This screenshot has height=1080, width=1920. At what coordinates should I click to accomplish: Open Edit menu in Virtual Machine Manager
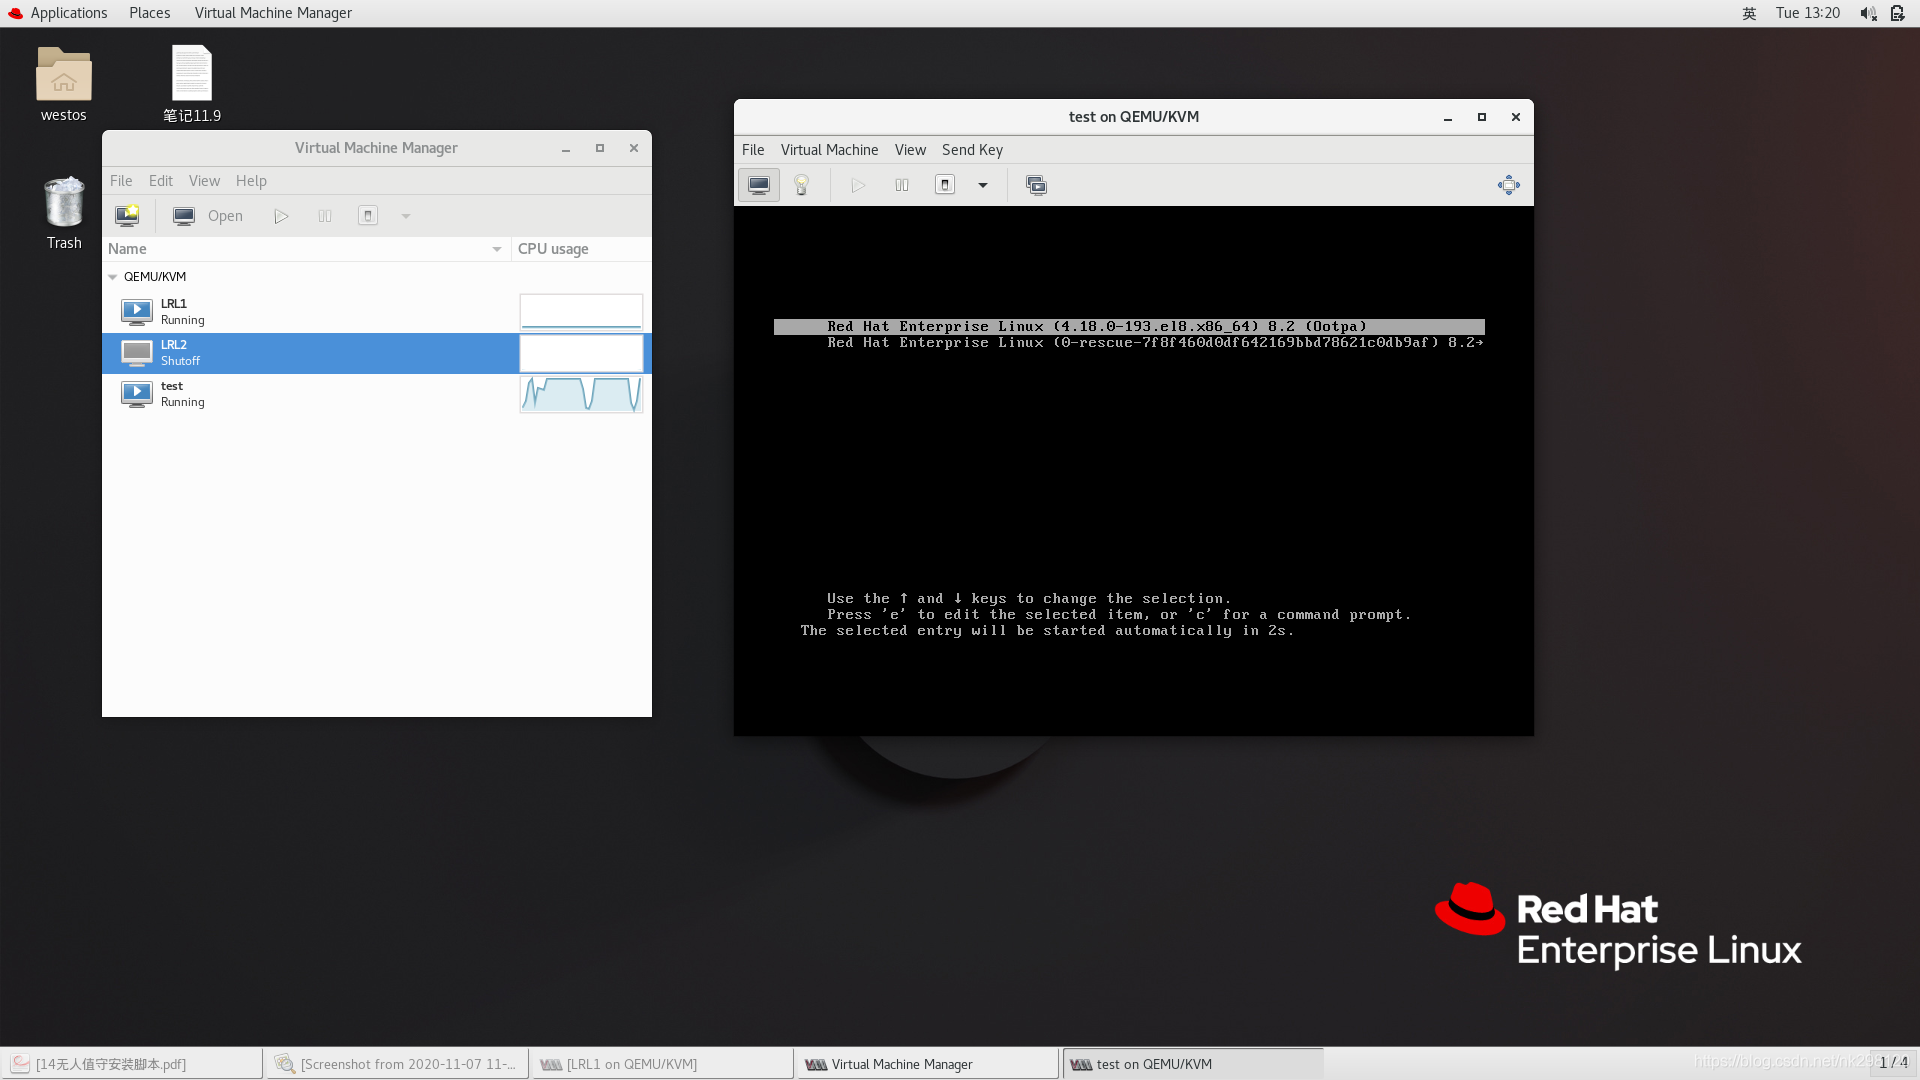pyautogui.click(x=161, y=181)
